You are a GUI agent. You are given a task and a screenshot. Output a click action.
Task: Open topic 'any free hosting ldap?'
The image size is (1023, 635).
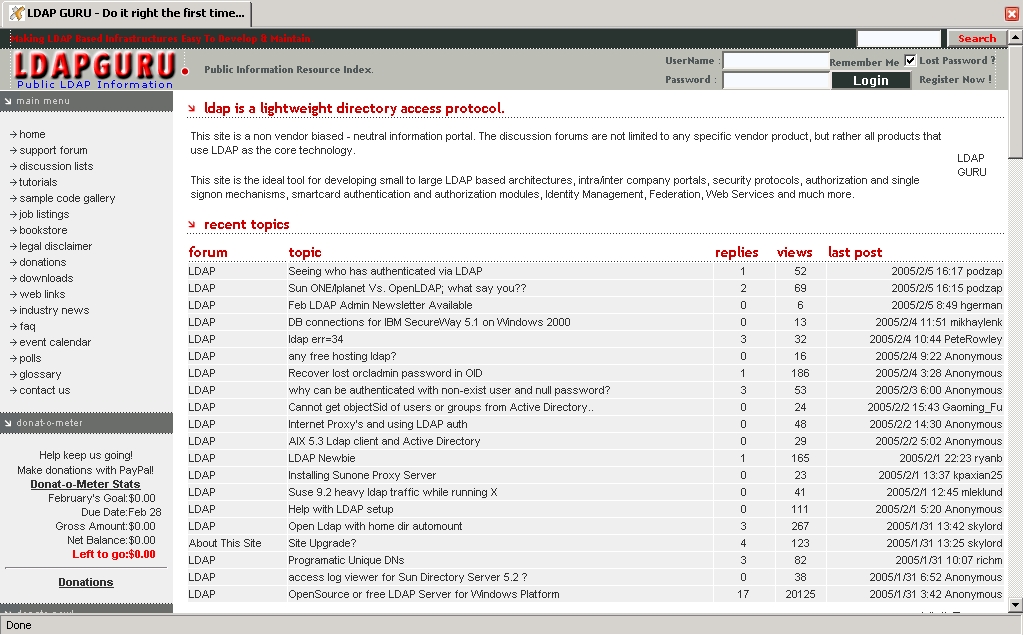(343, 356)
